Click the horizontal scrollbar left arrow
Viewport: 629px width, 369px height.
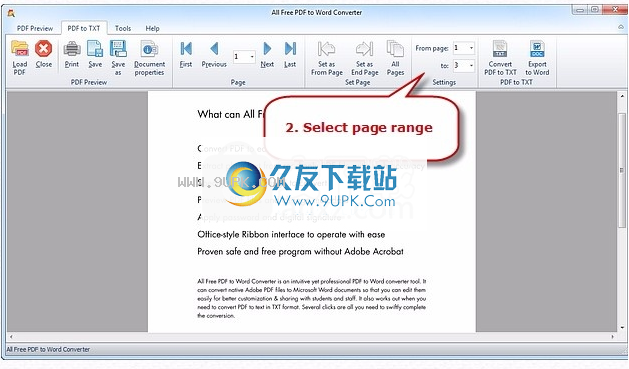pos(11,337)
